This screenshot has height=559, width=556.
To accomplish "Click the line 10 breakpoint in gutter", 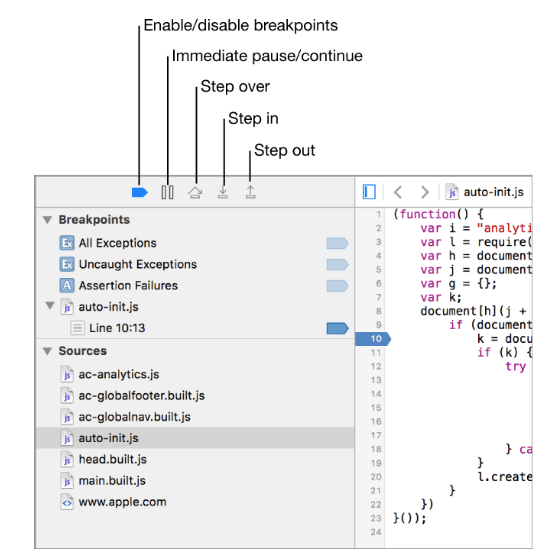I will [x=373, y=339].
